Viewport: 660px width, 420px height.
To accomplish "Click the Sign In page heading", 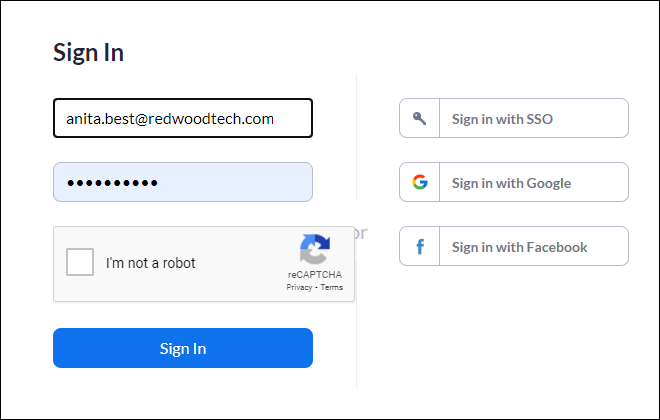I will [x=88, y=53].
